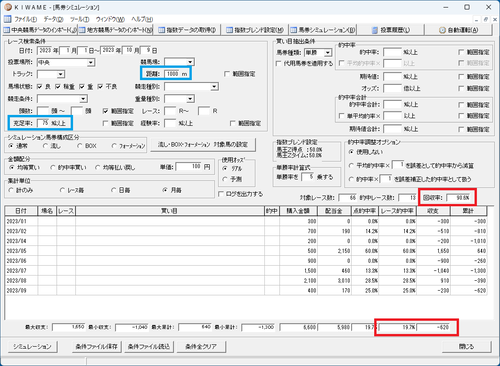The height and width of the screenshot is (366, 500).
Task: Open 指数ブレンド設定 toolbar icon
Action: (x=230, y=30)
